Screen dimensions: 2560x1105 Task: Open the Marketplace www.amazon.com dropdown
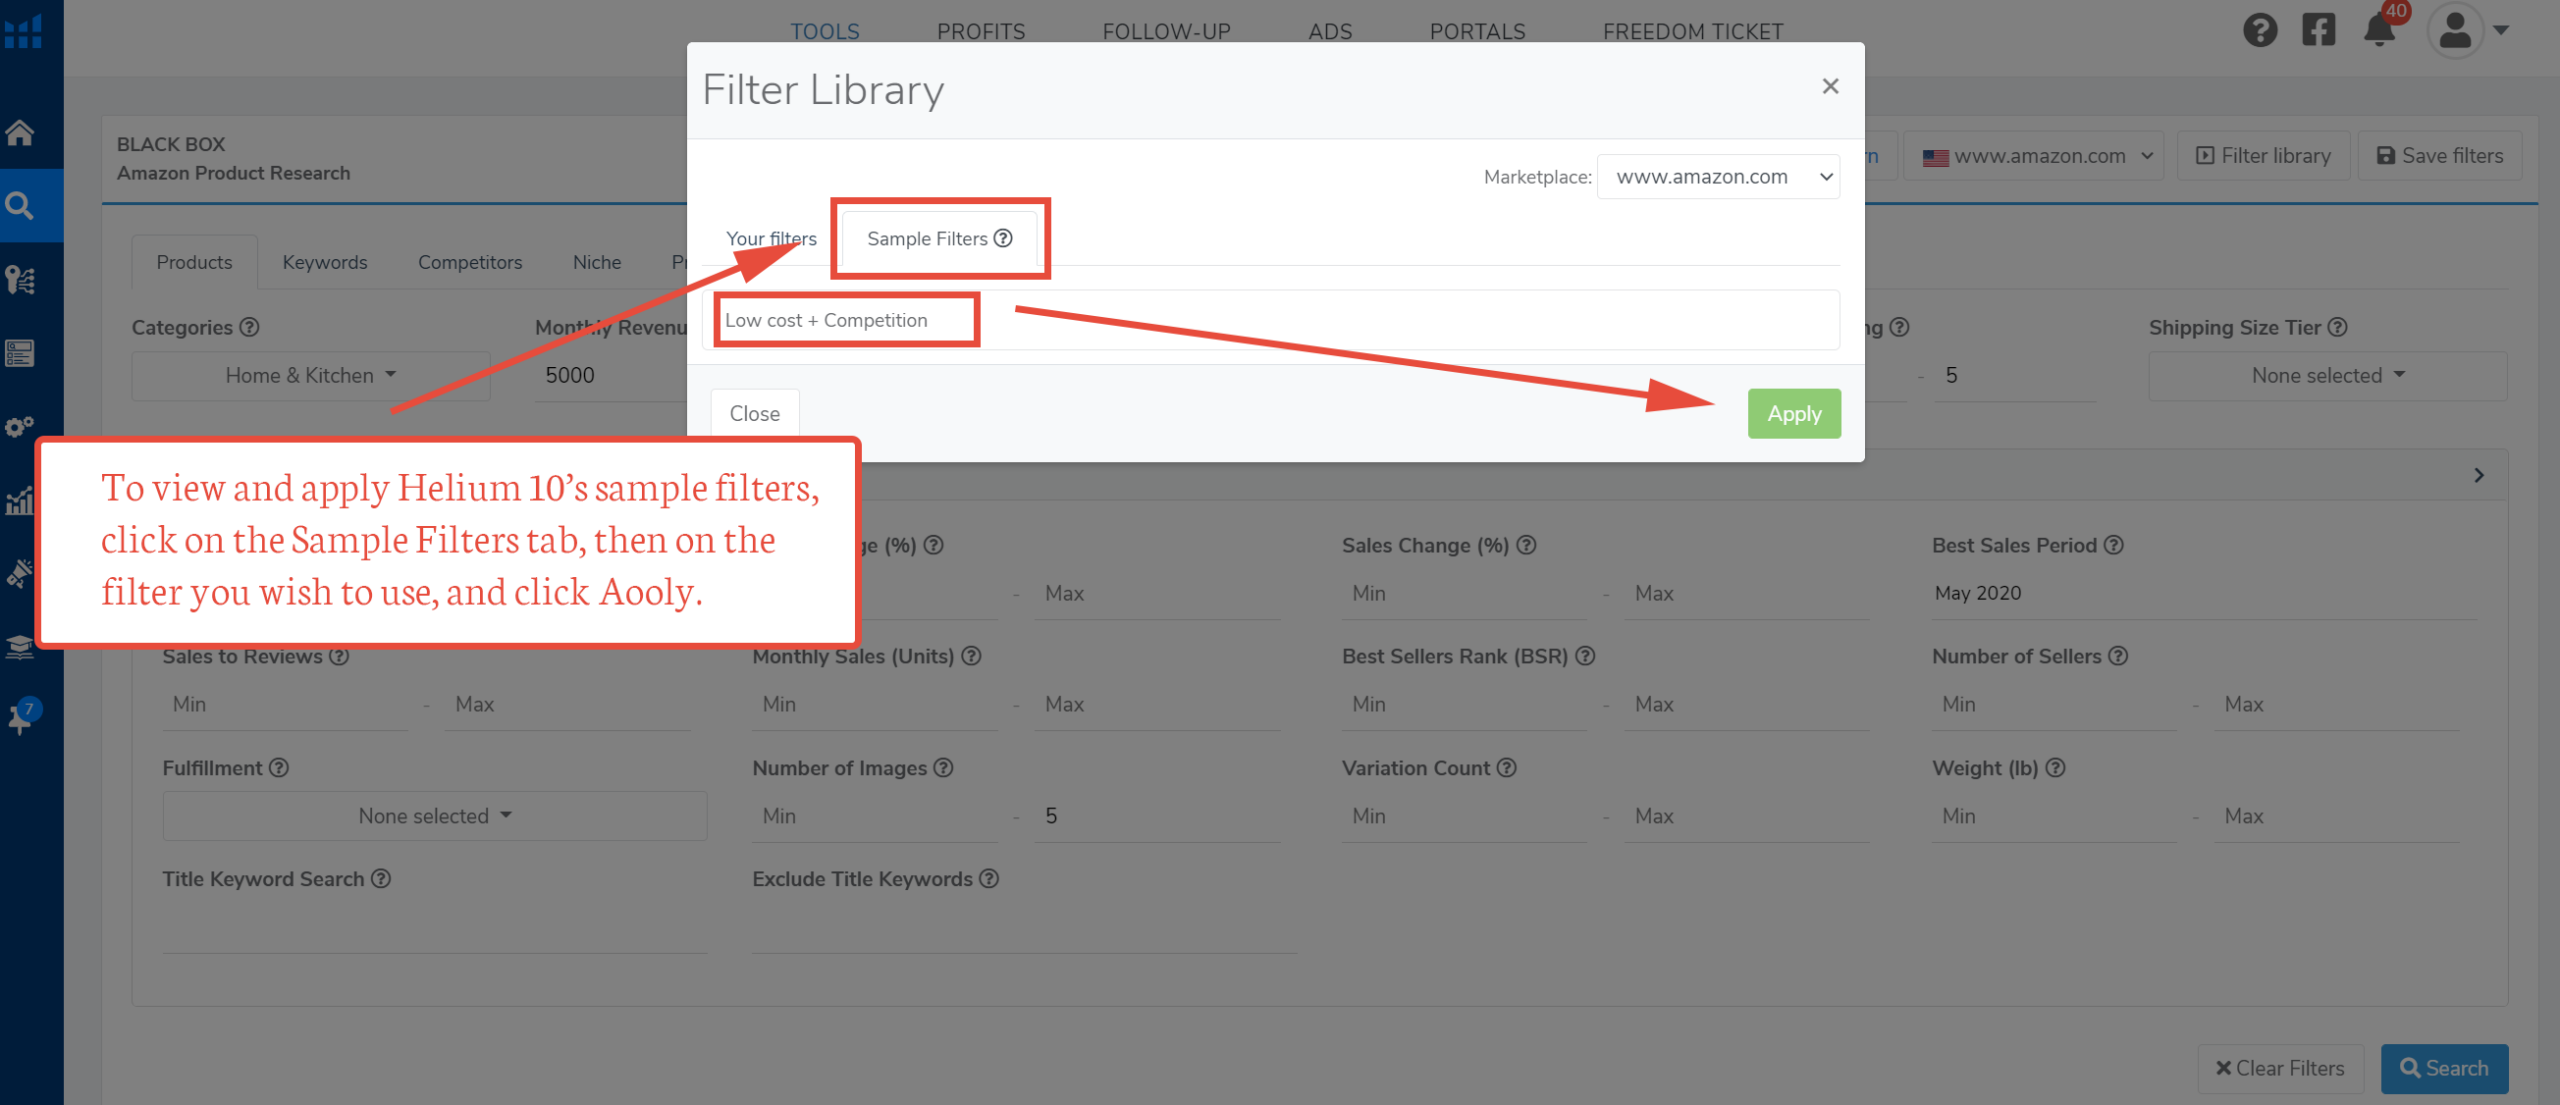point(1718,177)
